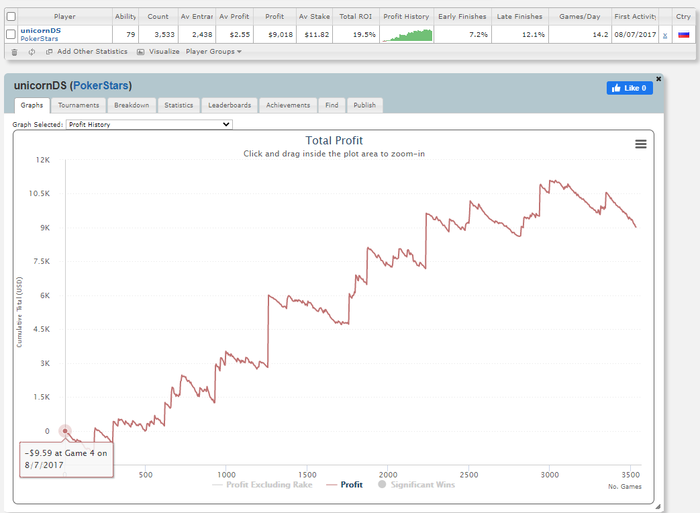Sort by the First Activity column header
Viewport: 700px width, 513px height.
(635, 17)
